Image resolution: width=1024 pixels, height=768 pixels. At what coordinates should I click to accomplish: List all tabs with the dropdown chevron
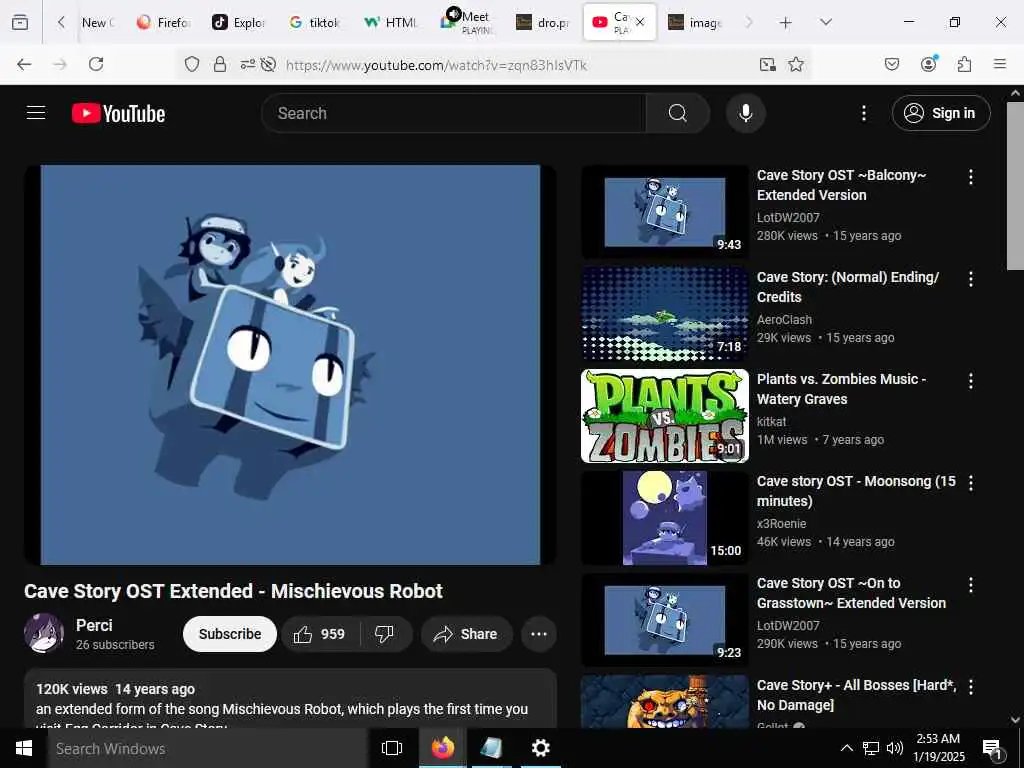(x=826, y=22)
